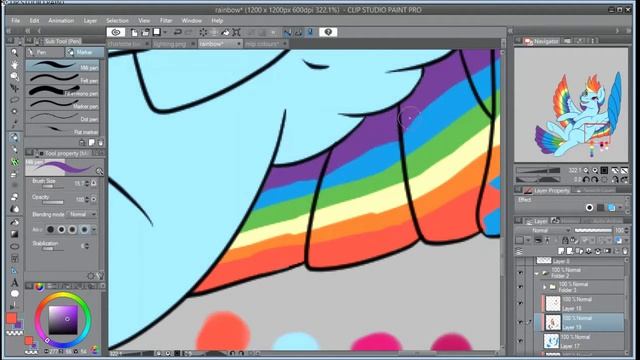
Task: Select the Lasso selection tool
Action: pos(14,100)
